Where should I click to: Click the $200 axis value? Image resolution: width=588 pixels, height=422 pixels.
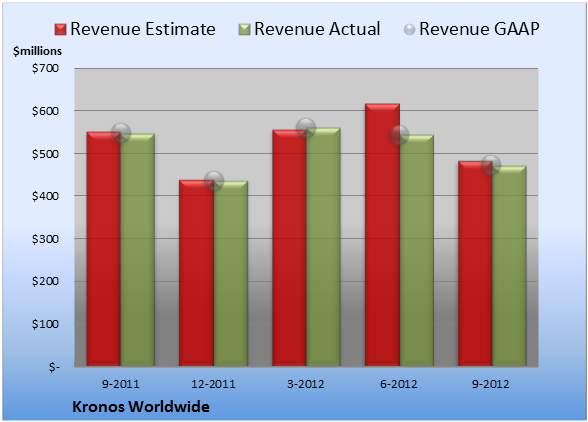click(x=45, y=281)
